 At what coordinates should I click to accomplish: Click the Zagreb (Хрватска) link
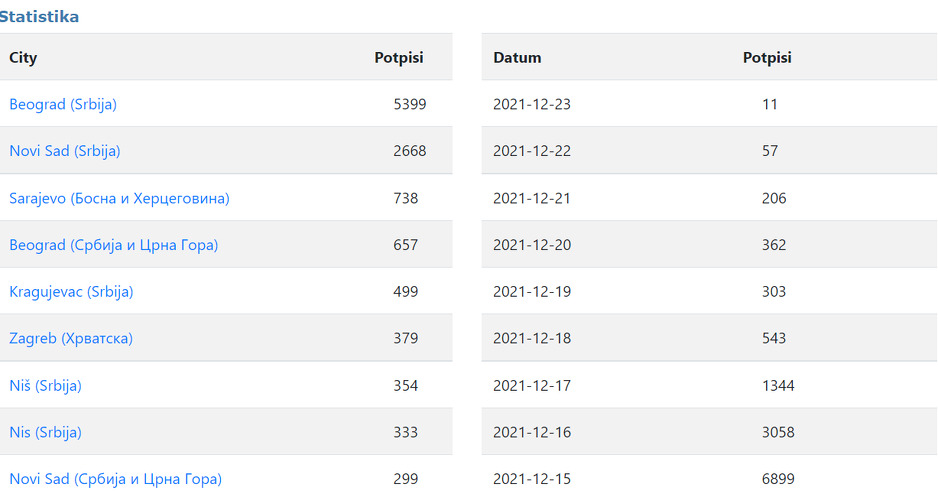click(x=71, y=338)
